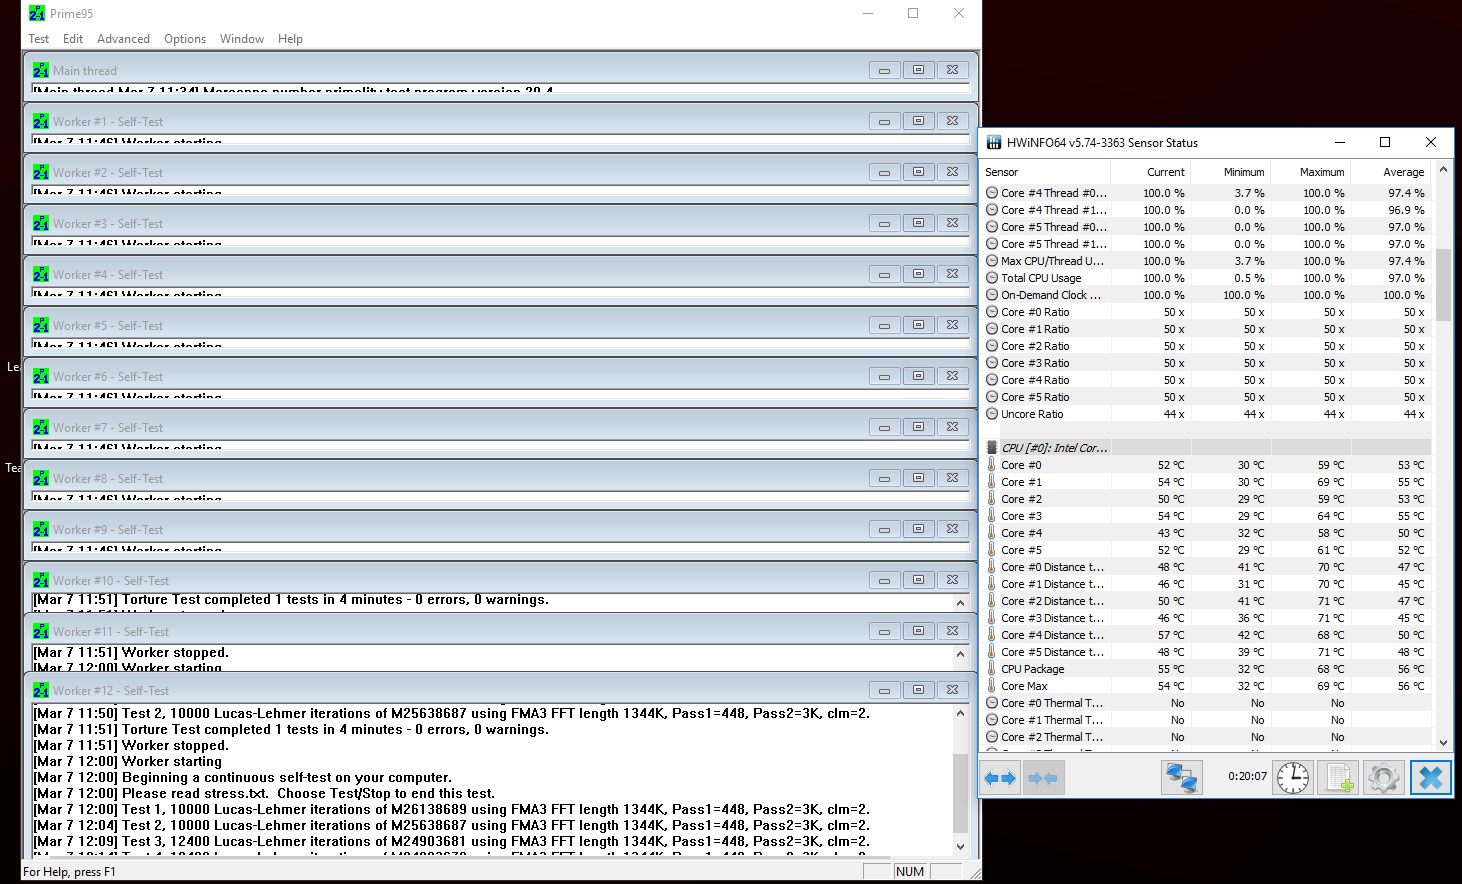The width and height of the screenshot is (1462, 884).
Task: Select the On-Demand Clock ... sensor row
Action: point(1205,295)
